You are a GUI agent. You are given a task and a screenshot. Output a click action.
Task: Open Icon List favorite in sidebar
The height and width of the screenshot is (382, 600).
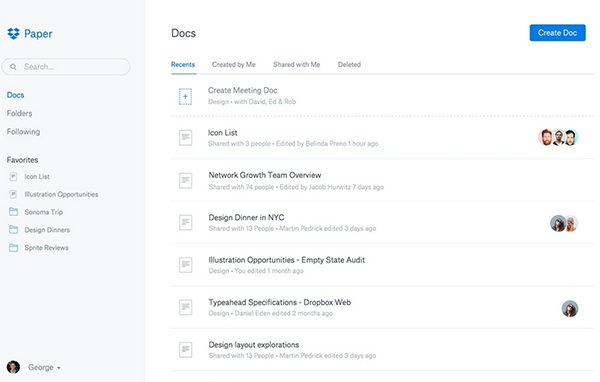pyautogui.click(x=37, y=176)
